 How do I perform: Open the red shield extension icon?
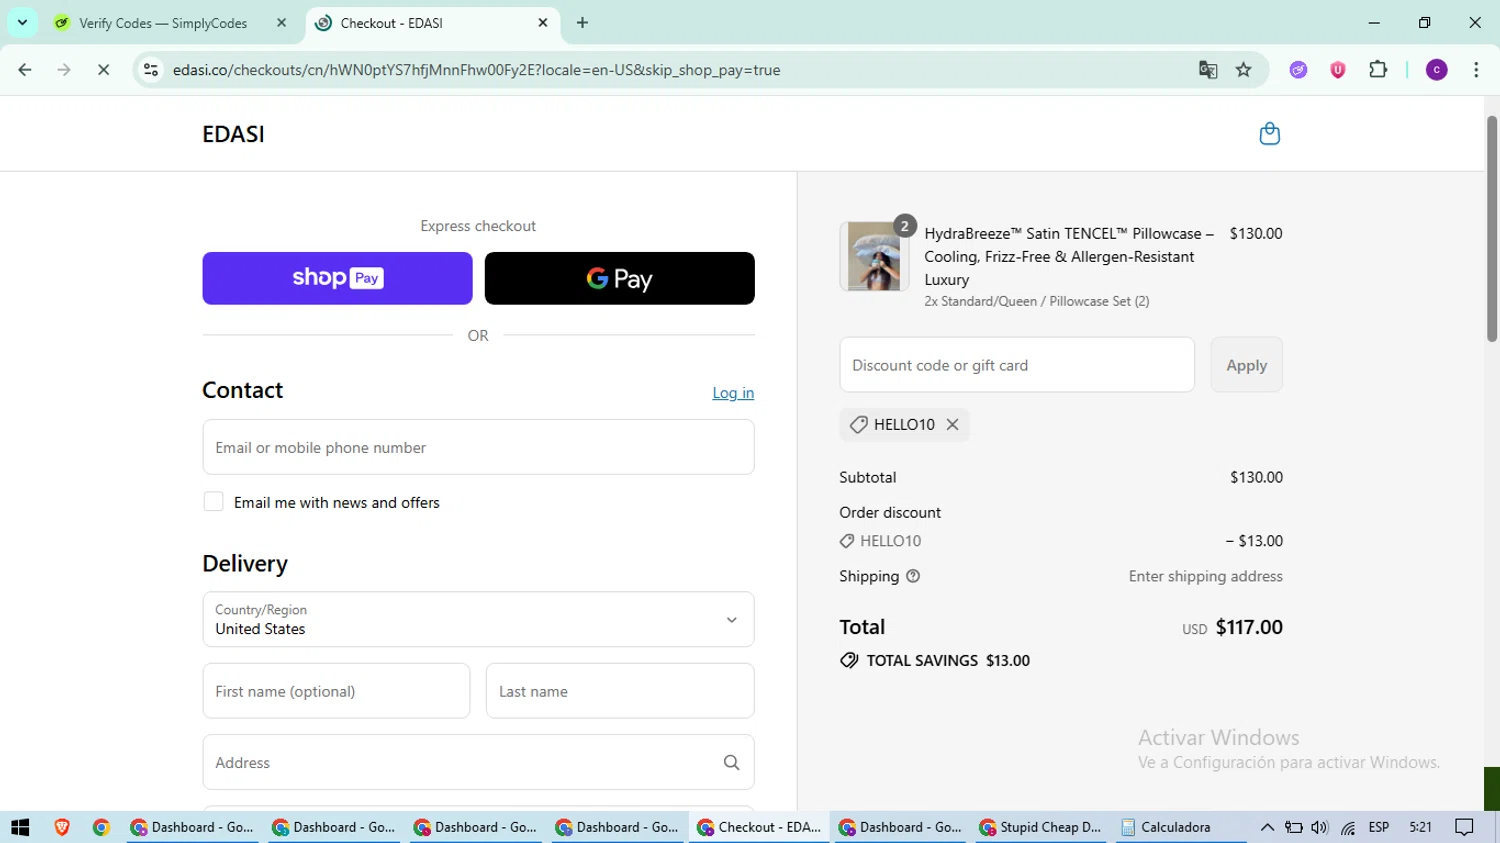tap(1338, 70)
